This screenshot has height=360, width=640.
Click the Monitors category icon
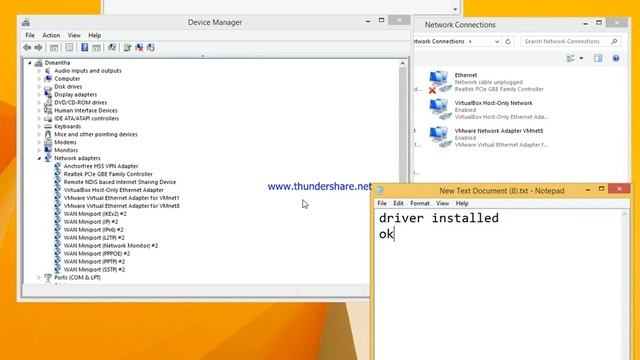tap(48, 150)
